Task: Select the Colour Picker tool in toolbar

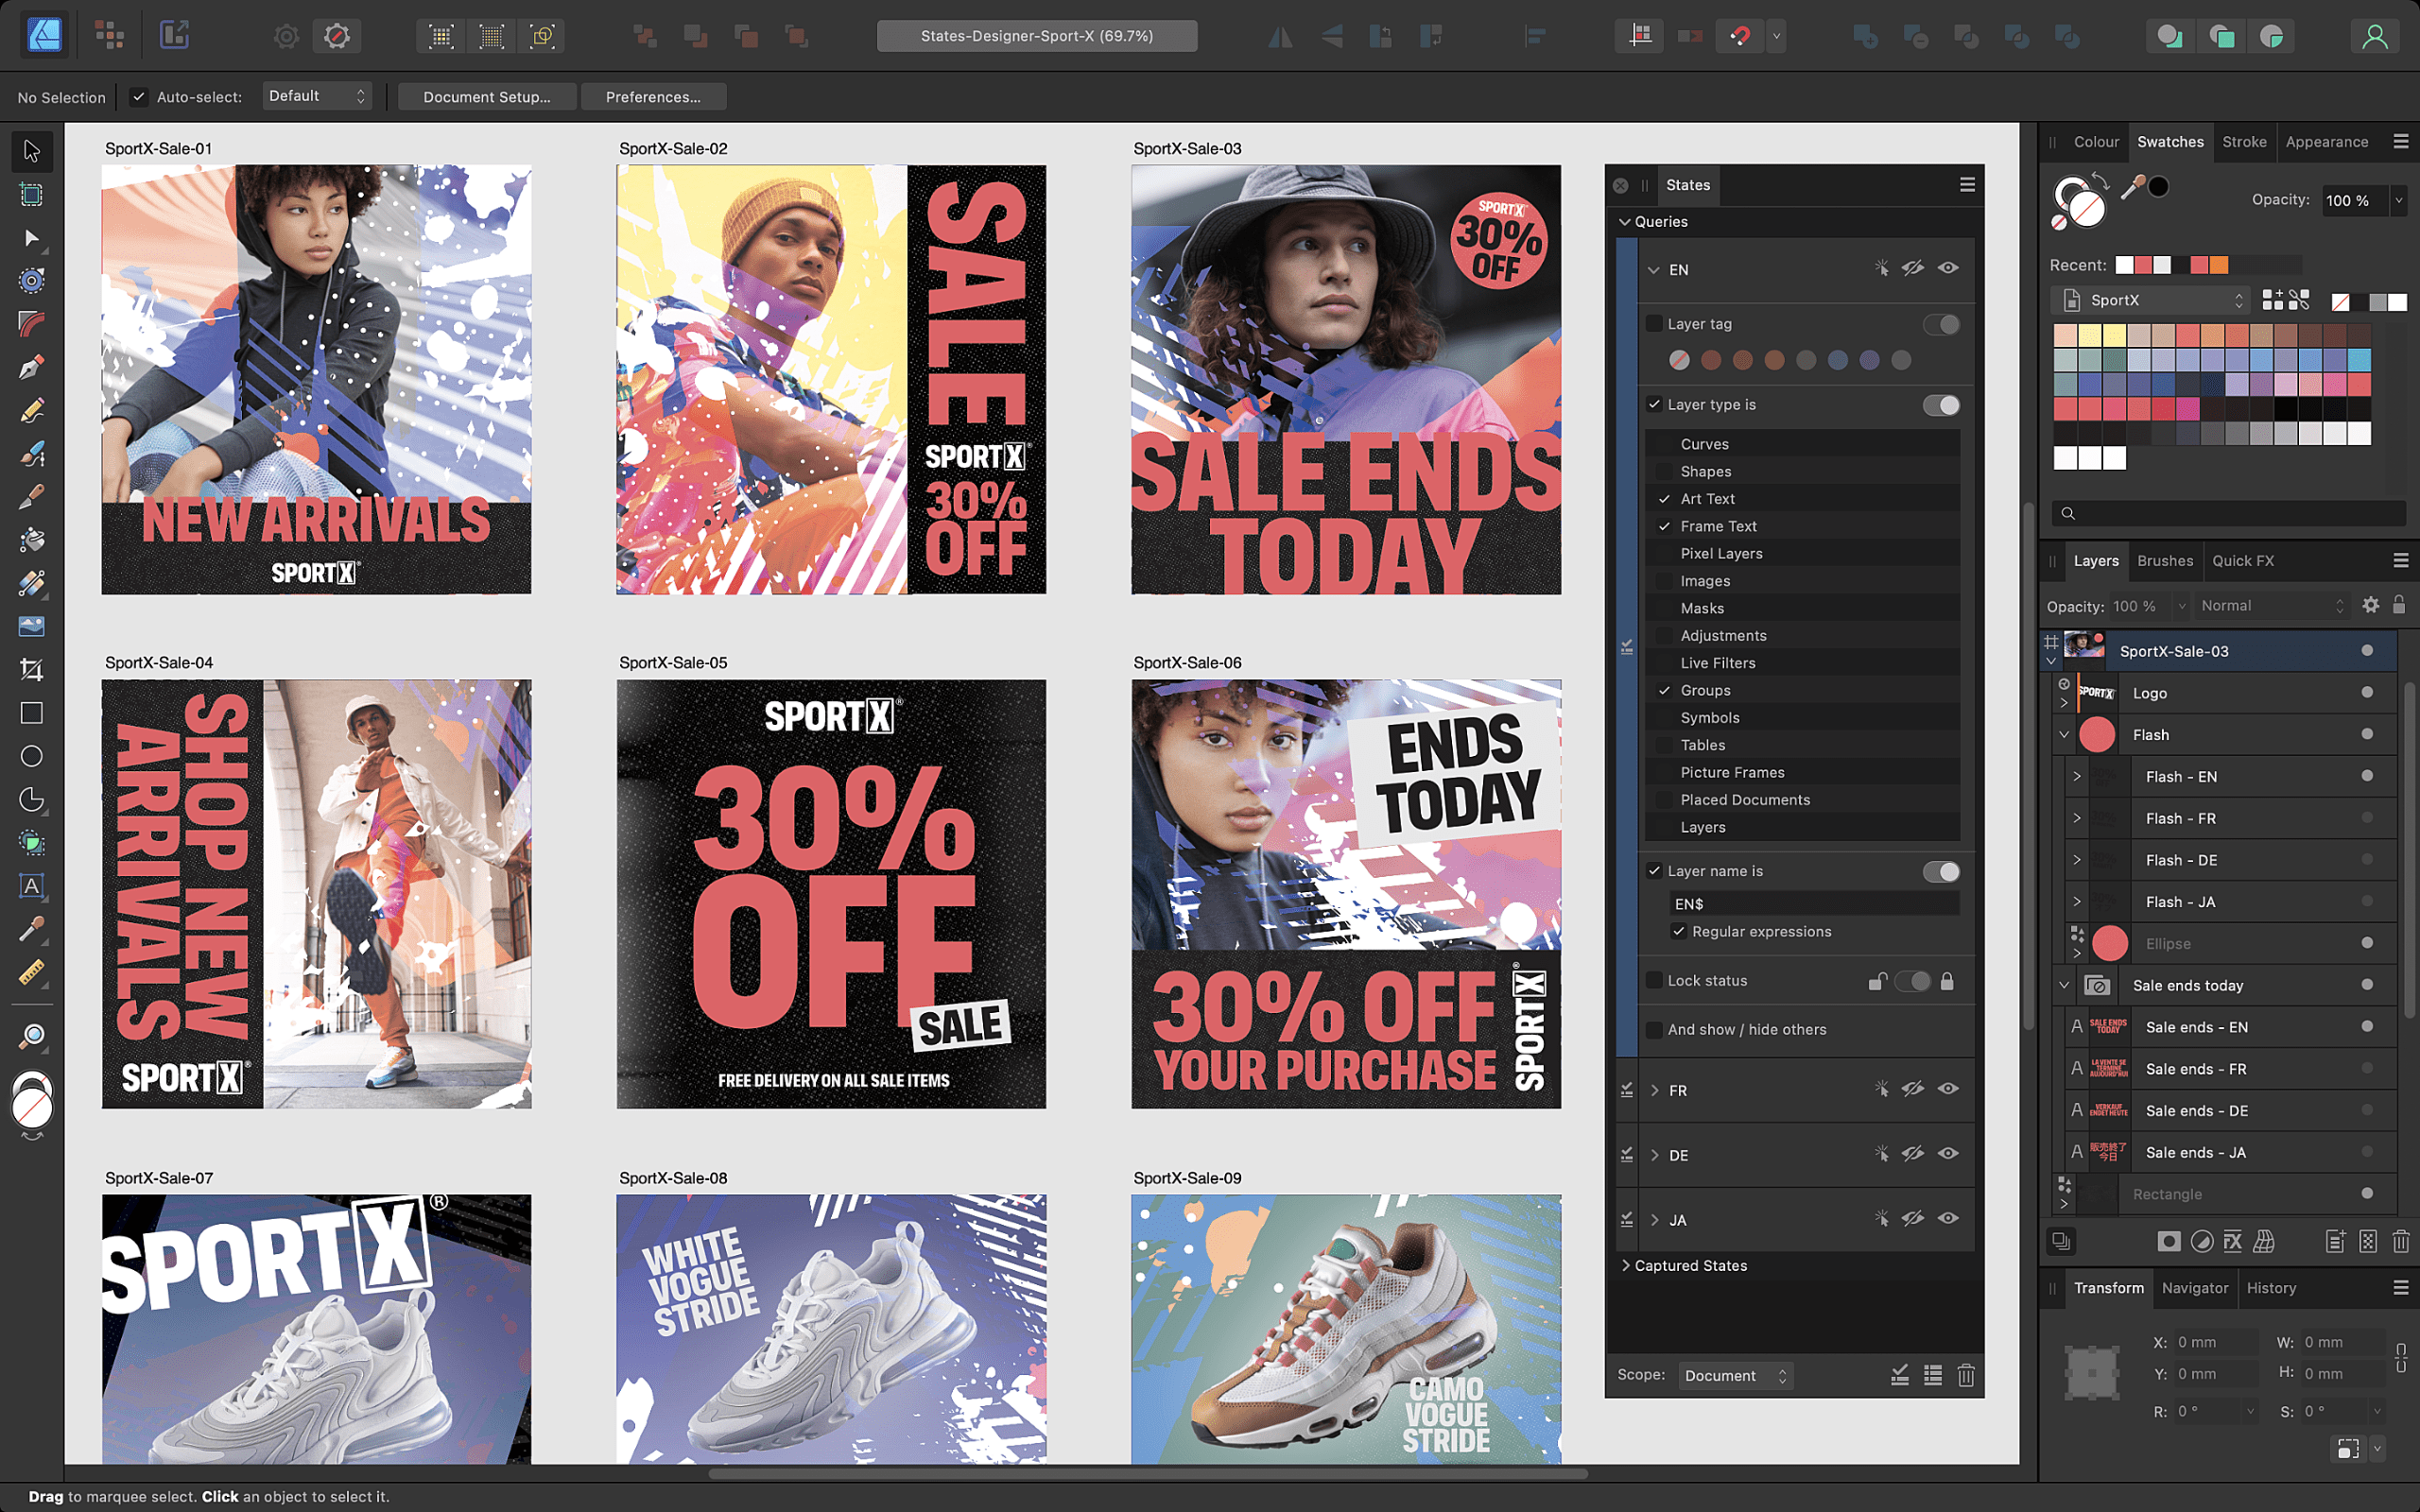Action: 31,929
